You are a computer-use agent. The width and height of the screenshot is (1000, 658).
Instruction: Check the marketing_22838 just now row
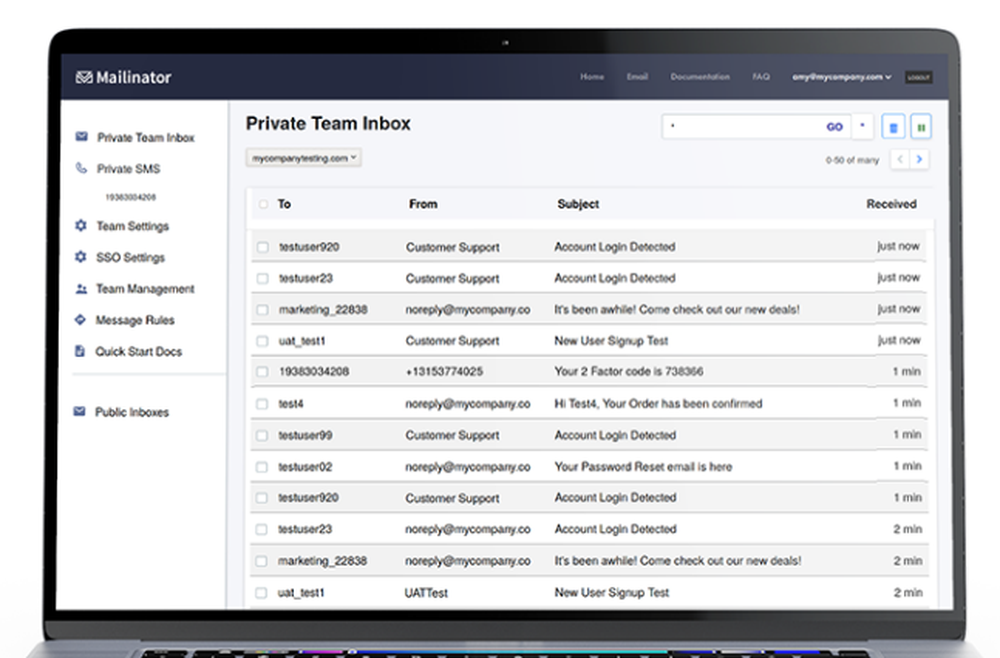pos(262,309)
